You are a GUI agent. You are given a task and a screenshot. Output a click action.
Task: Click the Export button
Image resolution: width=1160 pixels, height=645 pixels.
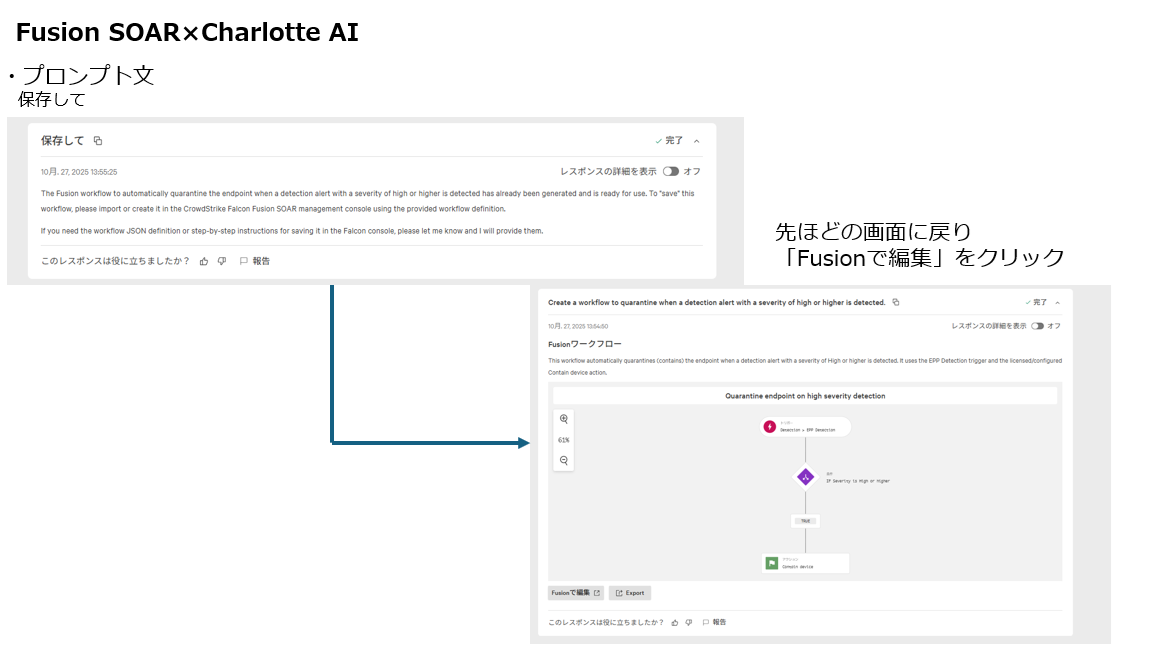point(630,593)
